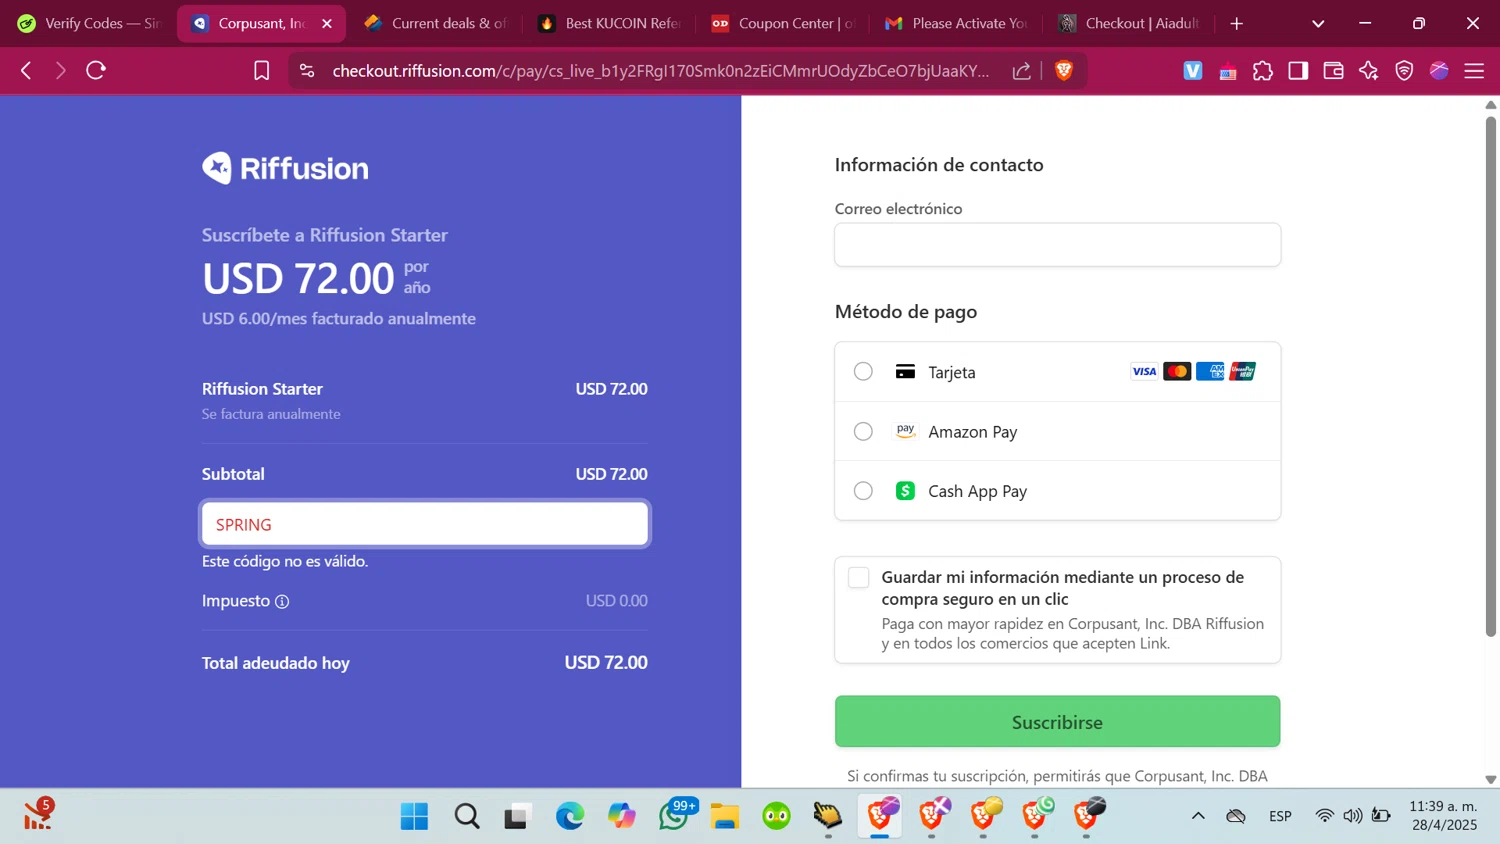Switch to Verify Codes tab
Image resolution: width=1500 pixels, height=844 pixels.
coord(88,23)
